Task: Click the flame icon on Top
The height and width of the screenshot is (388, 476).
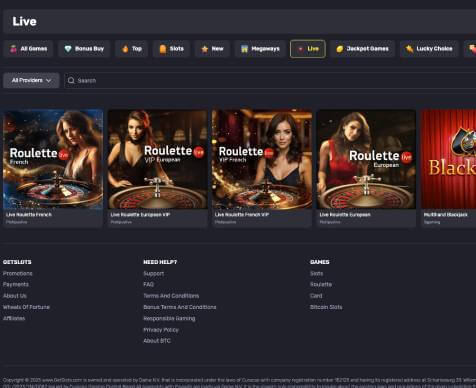Action: click(125, 49)
